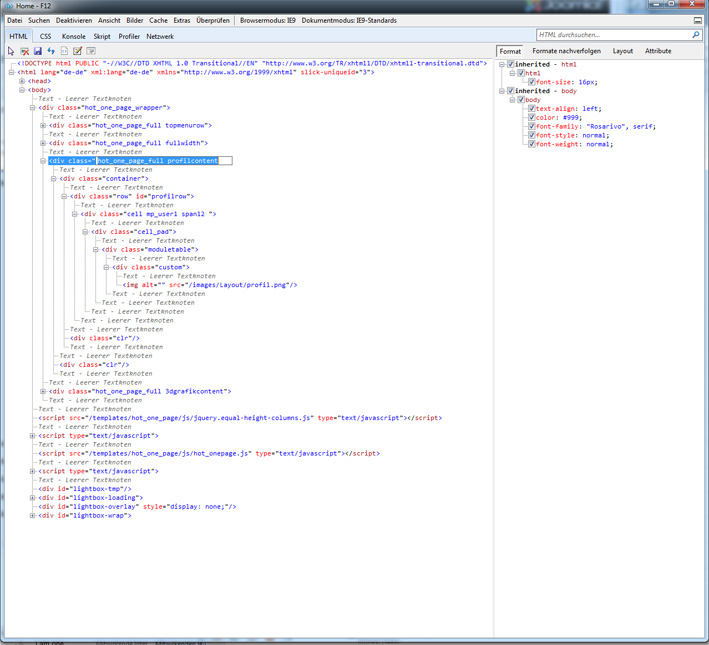Expand the 3dgrafikcontent div node
Image resolution: width=709 pixels, height=645 pixels.
click(43, 392)
